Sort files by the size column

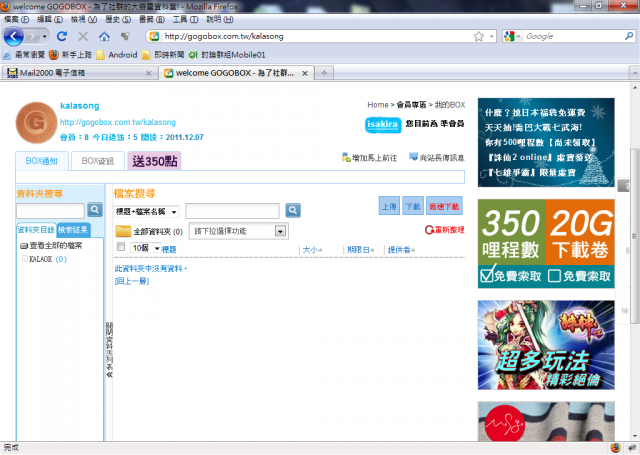tap(312, 250)
